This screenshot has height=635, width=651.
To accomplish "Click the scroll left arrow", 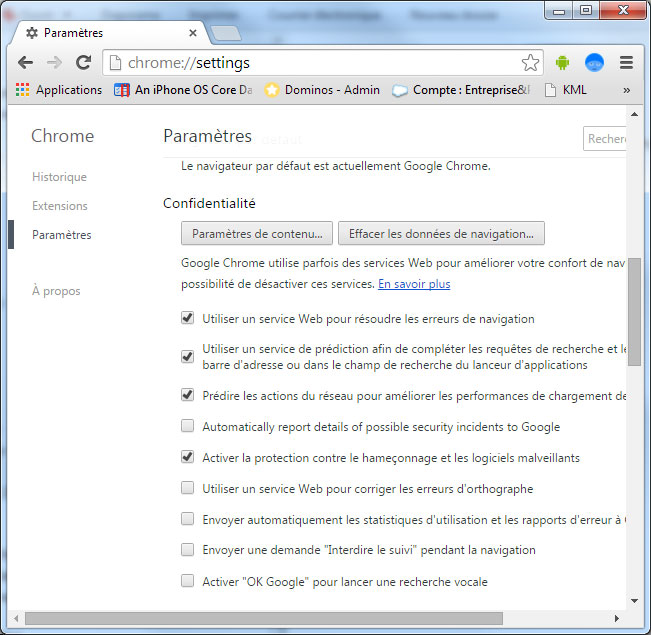I will (16, 618).
